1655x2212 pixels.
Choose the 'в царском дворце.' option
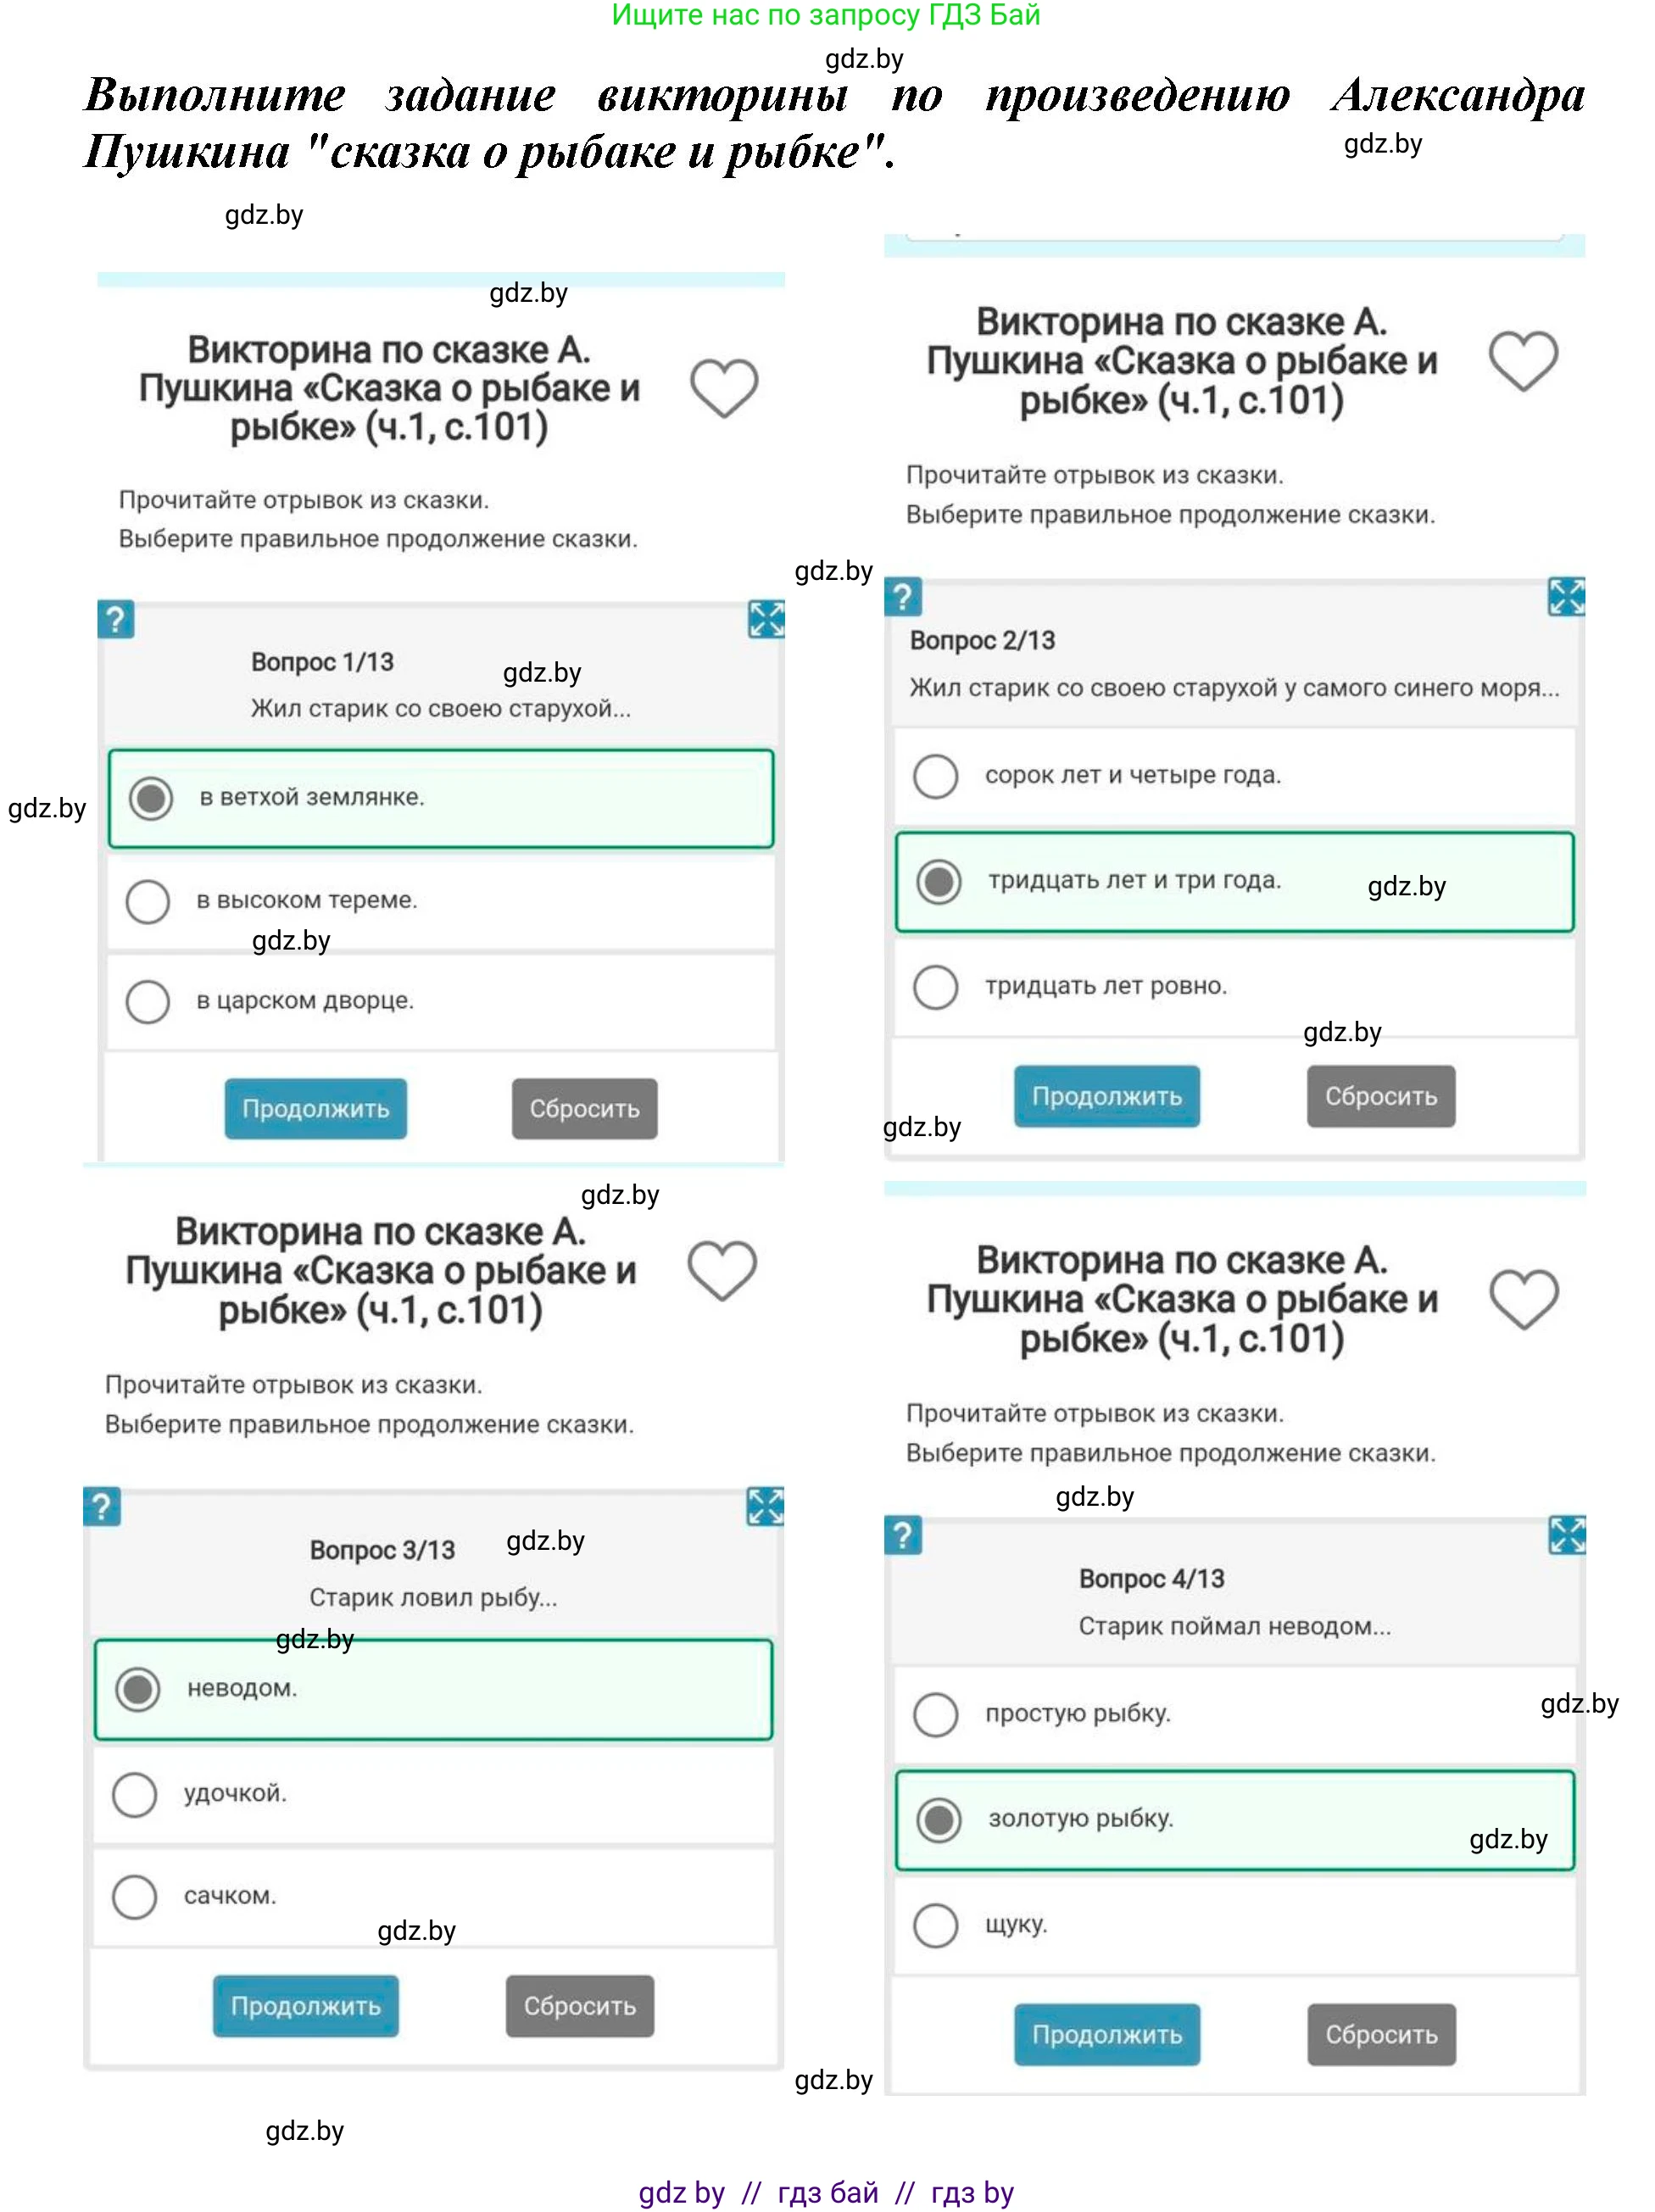148,1001
